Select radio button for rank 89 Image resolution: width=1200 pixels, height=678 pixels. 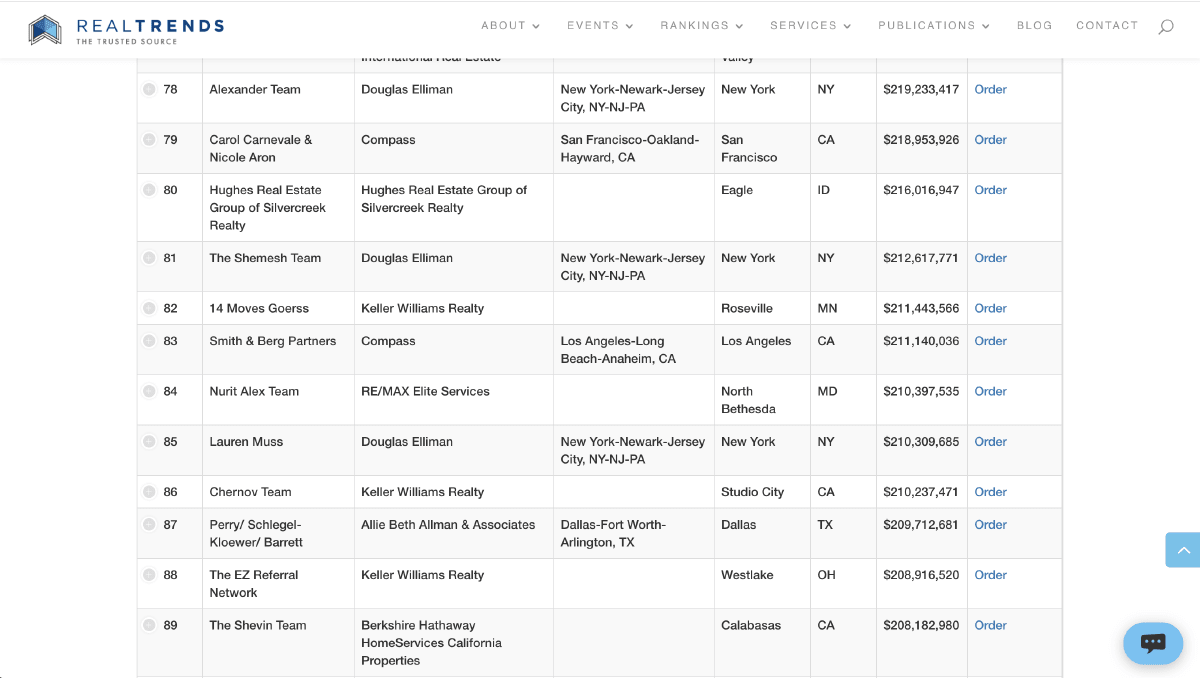click(149, 625)
